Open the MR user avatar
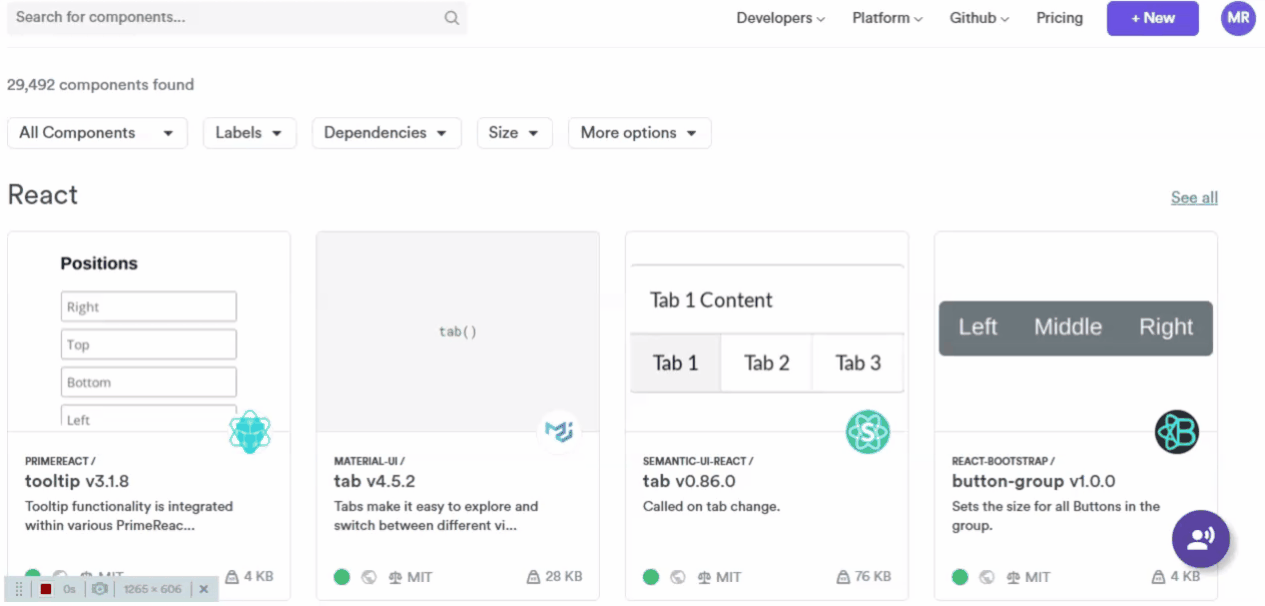 point(1238,18)
